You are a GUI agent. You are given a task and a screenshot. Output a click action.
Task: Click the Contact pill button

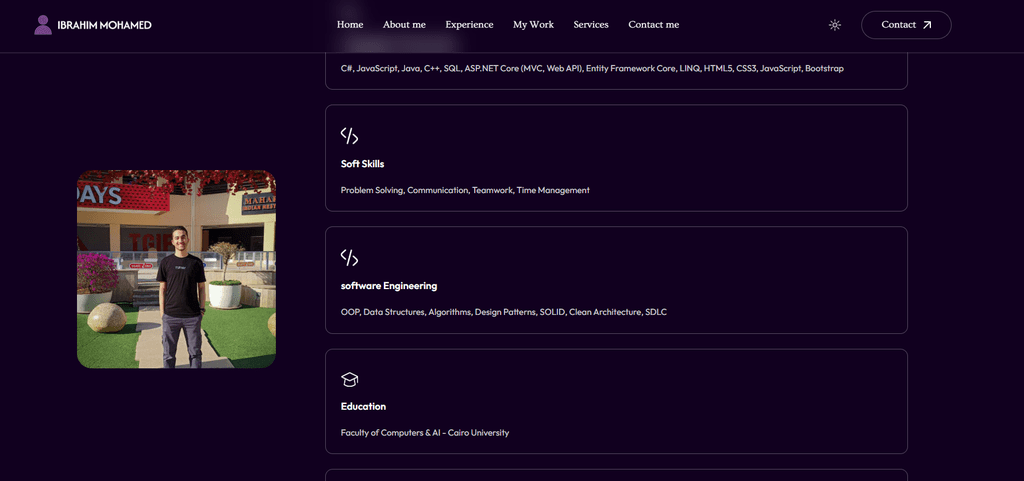pos(906,25)
